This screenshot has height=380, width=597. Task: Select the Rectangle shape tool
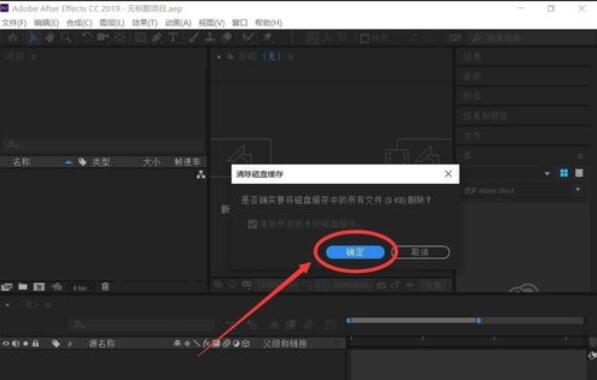(x=140, y=38)
